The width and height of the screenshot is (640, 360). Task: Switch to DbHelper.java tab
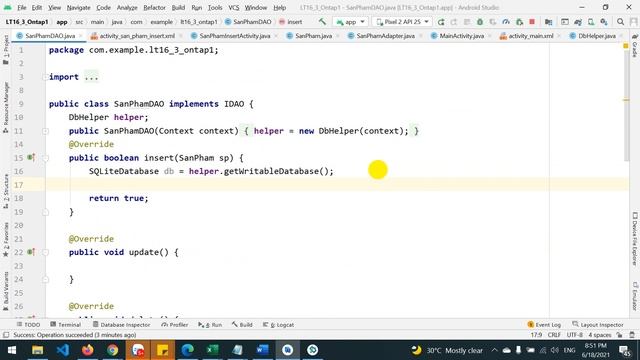click(x=597, y=36)
